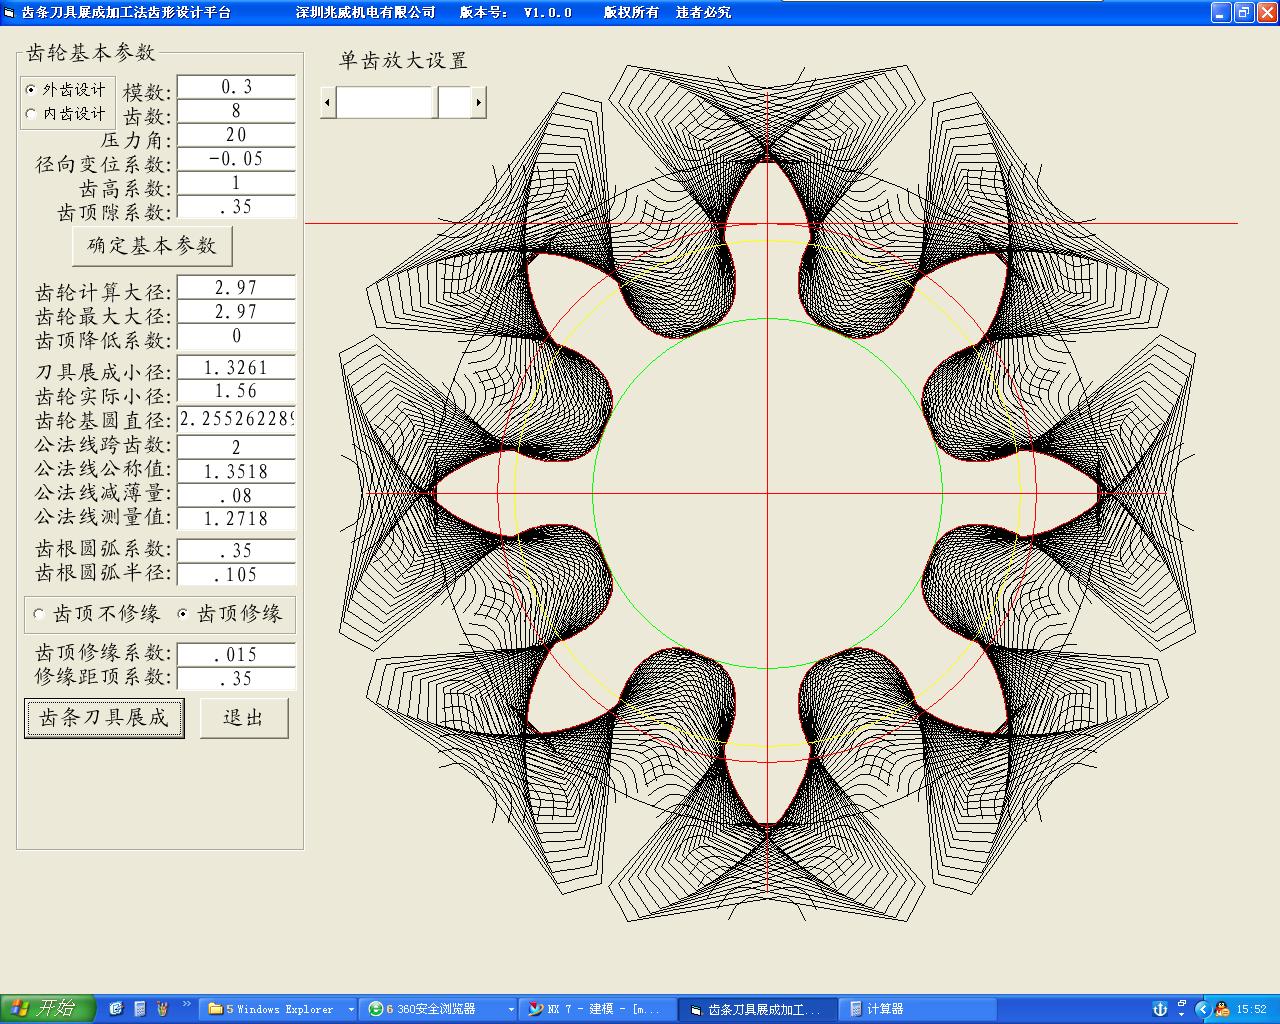The height and width of the screenshot is (1024, 1280).
Task: Click the window title 齿条刀具展成加工法齿形设计平台
Action: 126,12
